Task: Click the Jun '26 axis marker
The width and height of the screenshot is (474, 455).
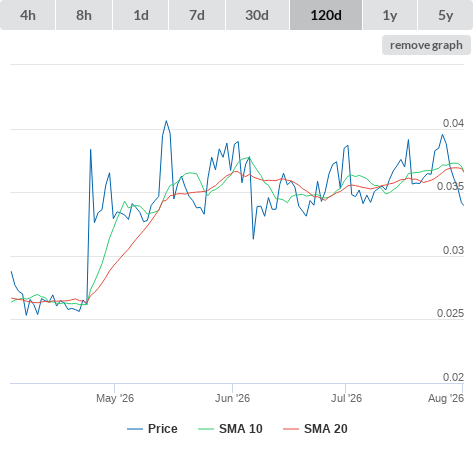Action: [232, 398]
